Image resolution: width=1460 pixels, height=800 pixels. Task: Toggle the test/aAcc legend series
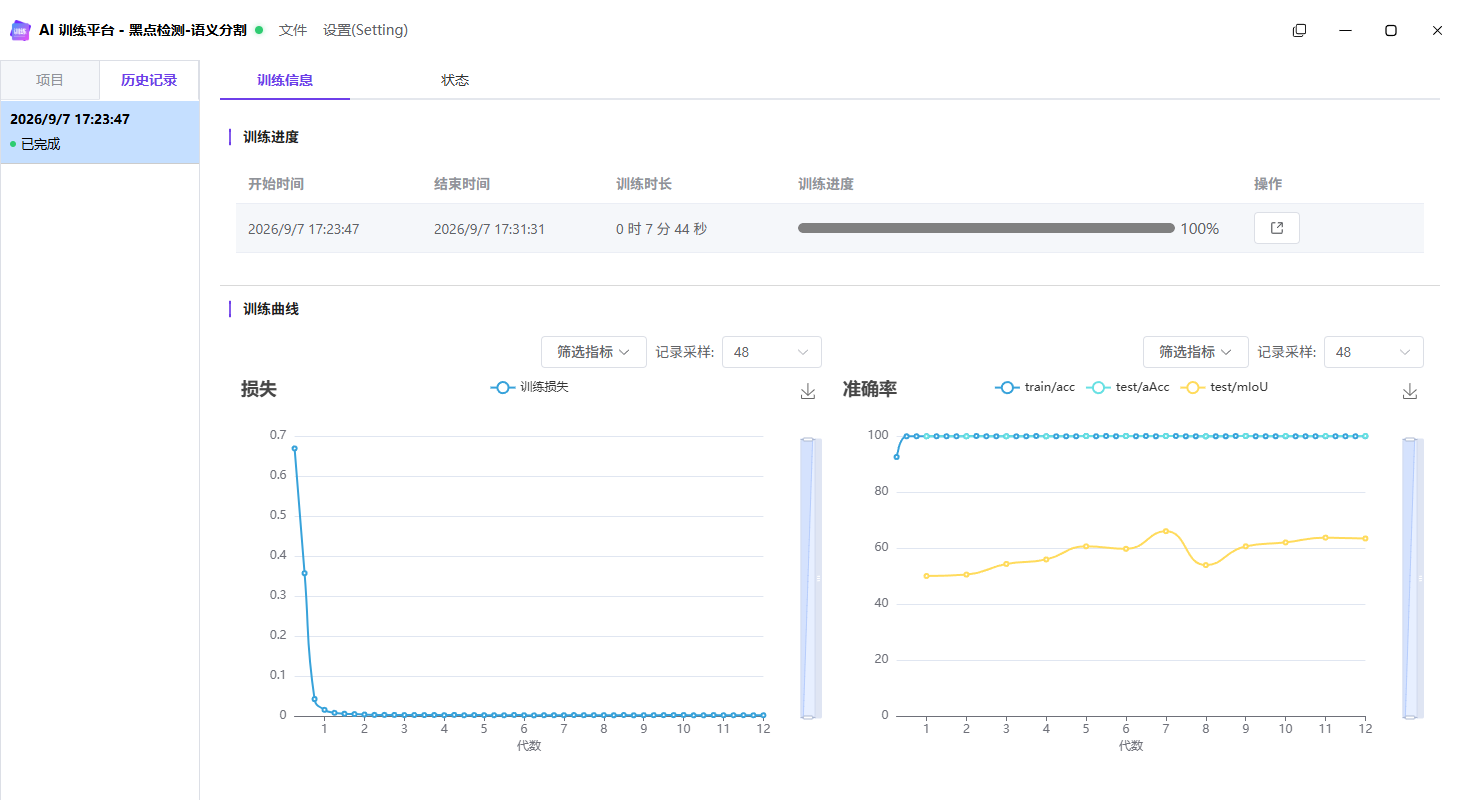point(1128,387)
